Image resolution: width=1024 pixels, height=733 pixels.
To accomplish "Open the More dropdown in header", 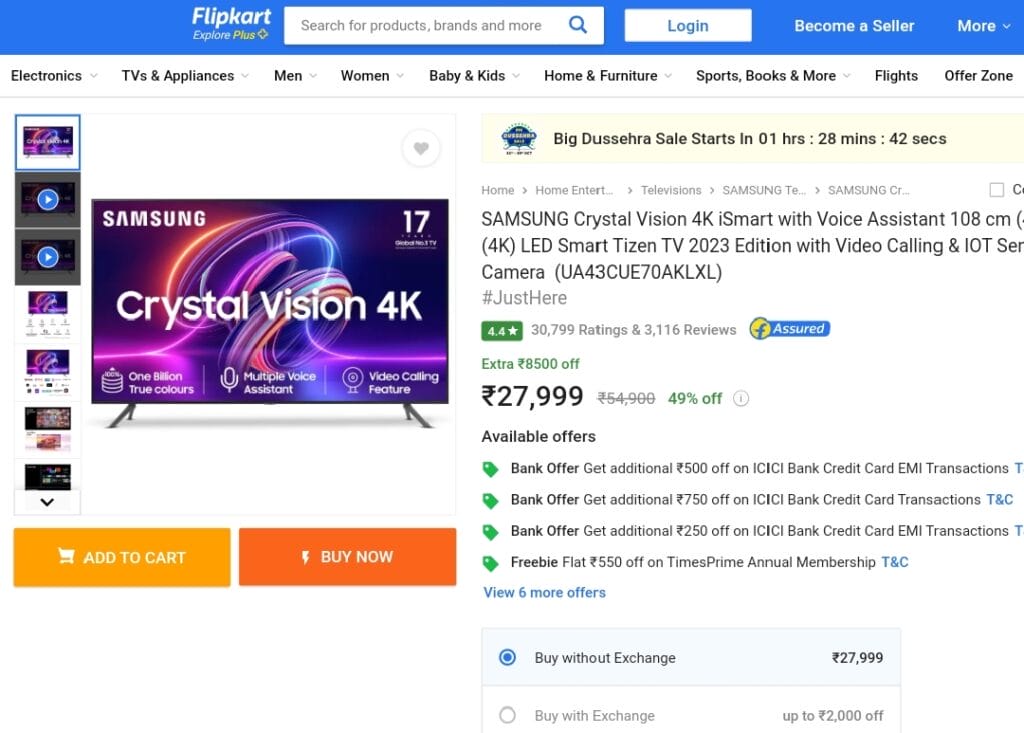I will click(984, 26).
